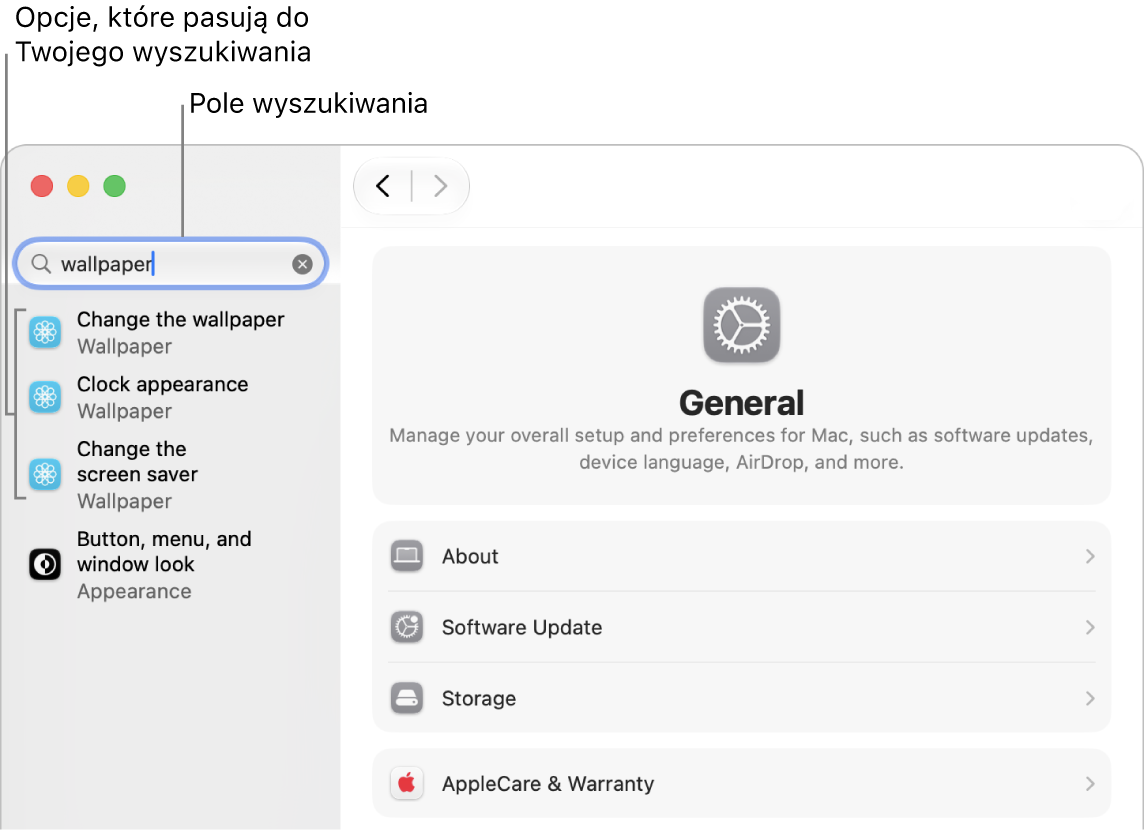Viewport: 1144px width, 830px height.
Task: Click the disk icon beside Storage
Action: tap(406, 698)
